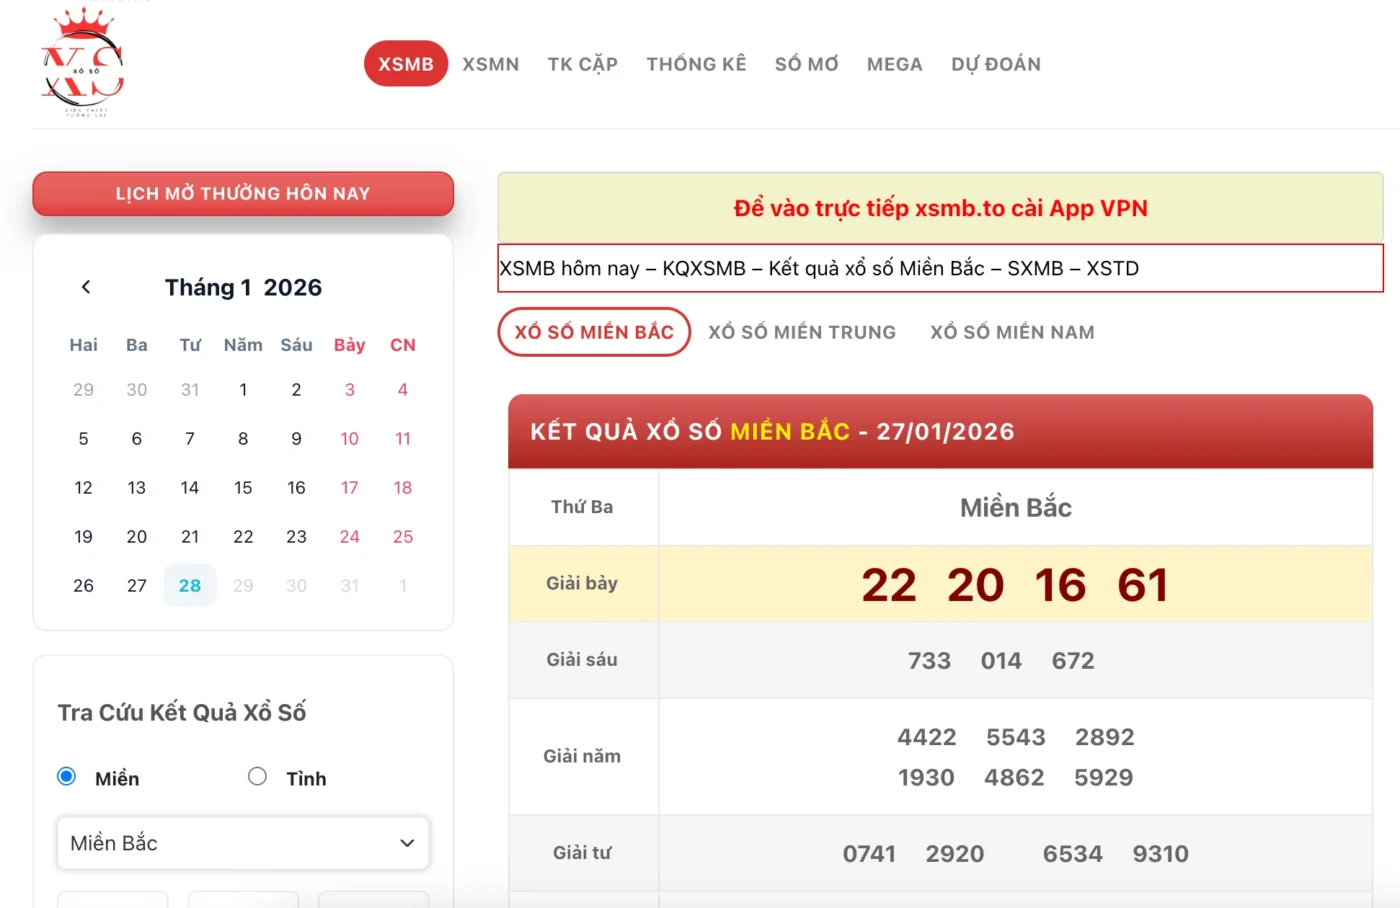Switch to XỔ SỐ MIỀN NAM tab

tap(1012, 332)
